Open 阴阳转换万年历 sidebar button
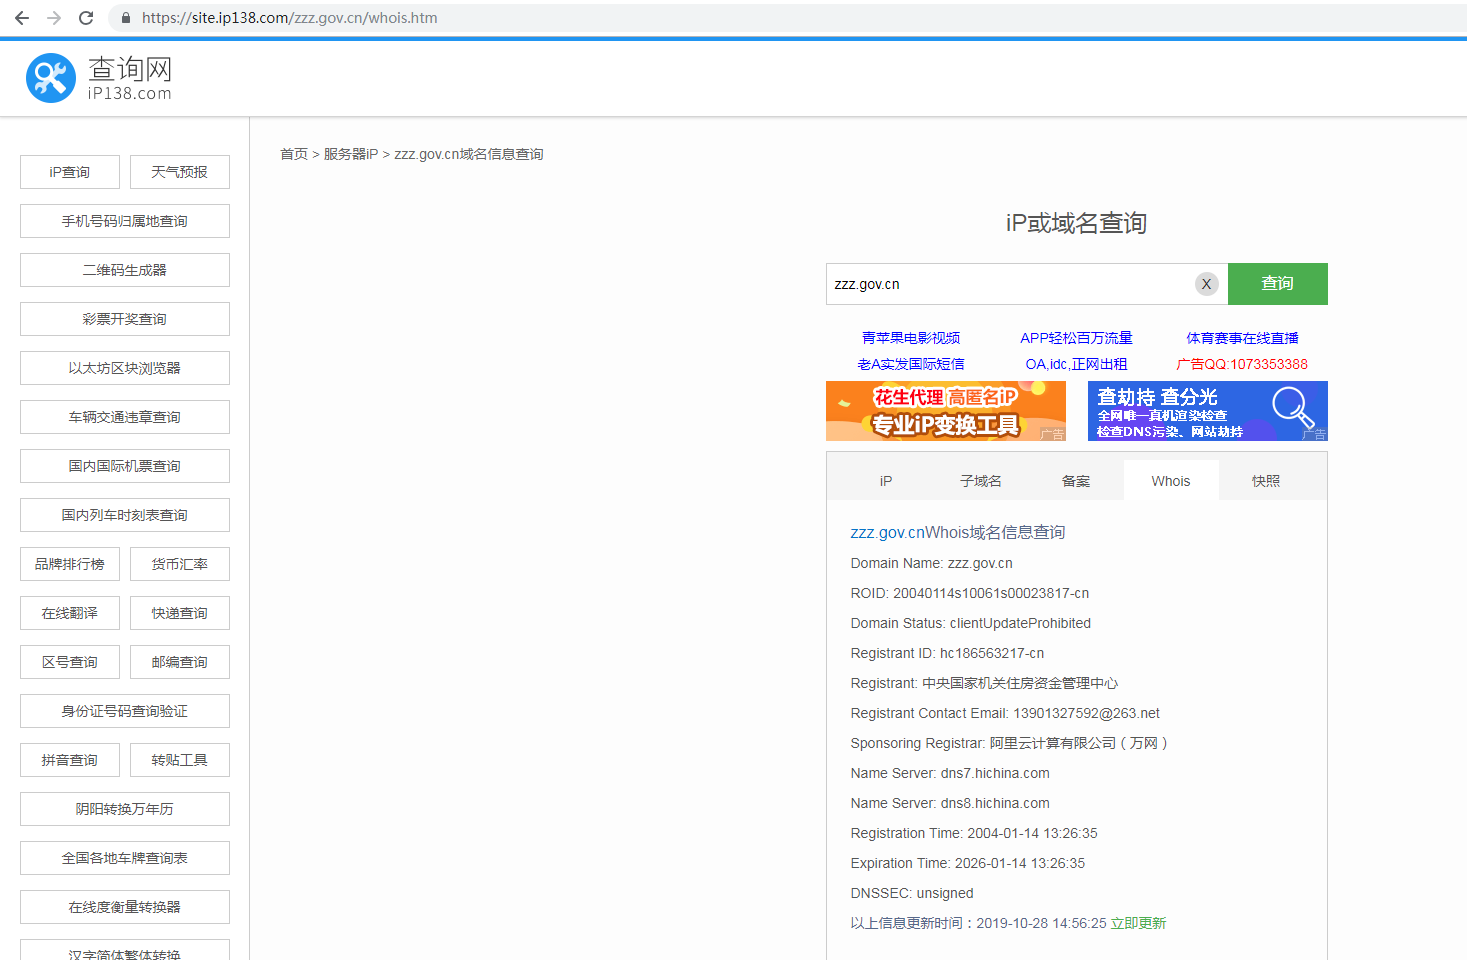Viewport: 1467px width, 960px height. [x=125, y=809]
